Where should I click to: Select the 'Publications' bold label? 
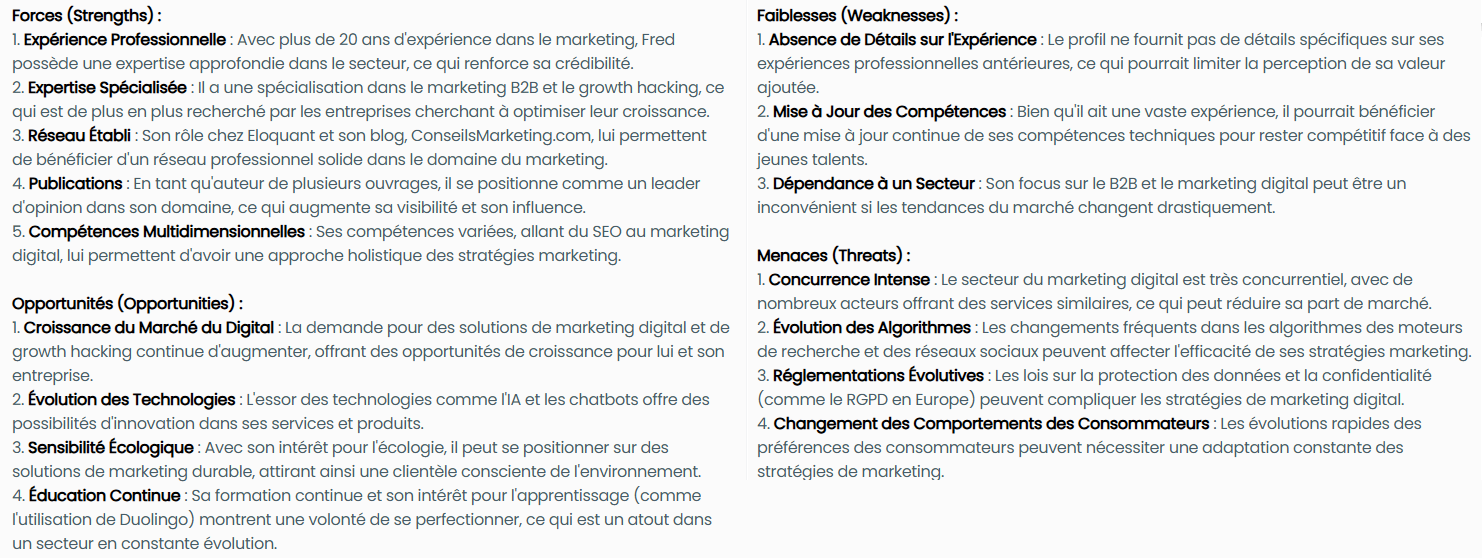point(75,184)
